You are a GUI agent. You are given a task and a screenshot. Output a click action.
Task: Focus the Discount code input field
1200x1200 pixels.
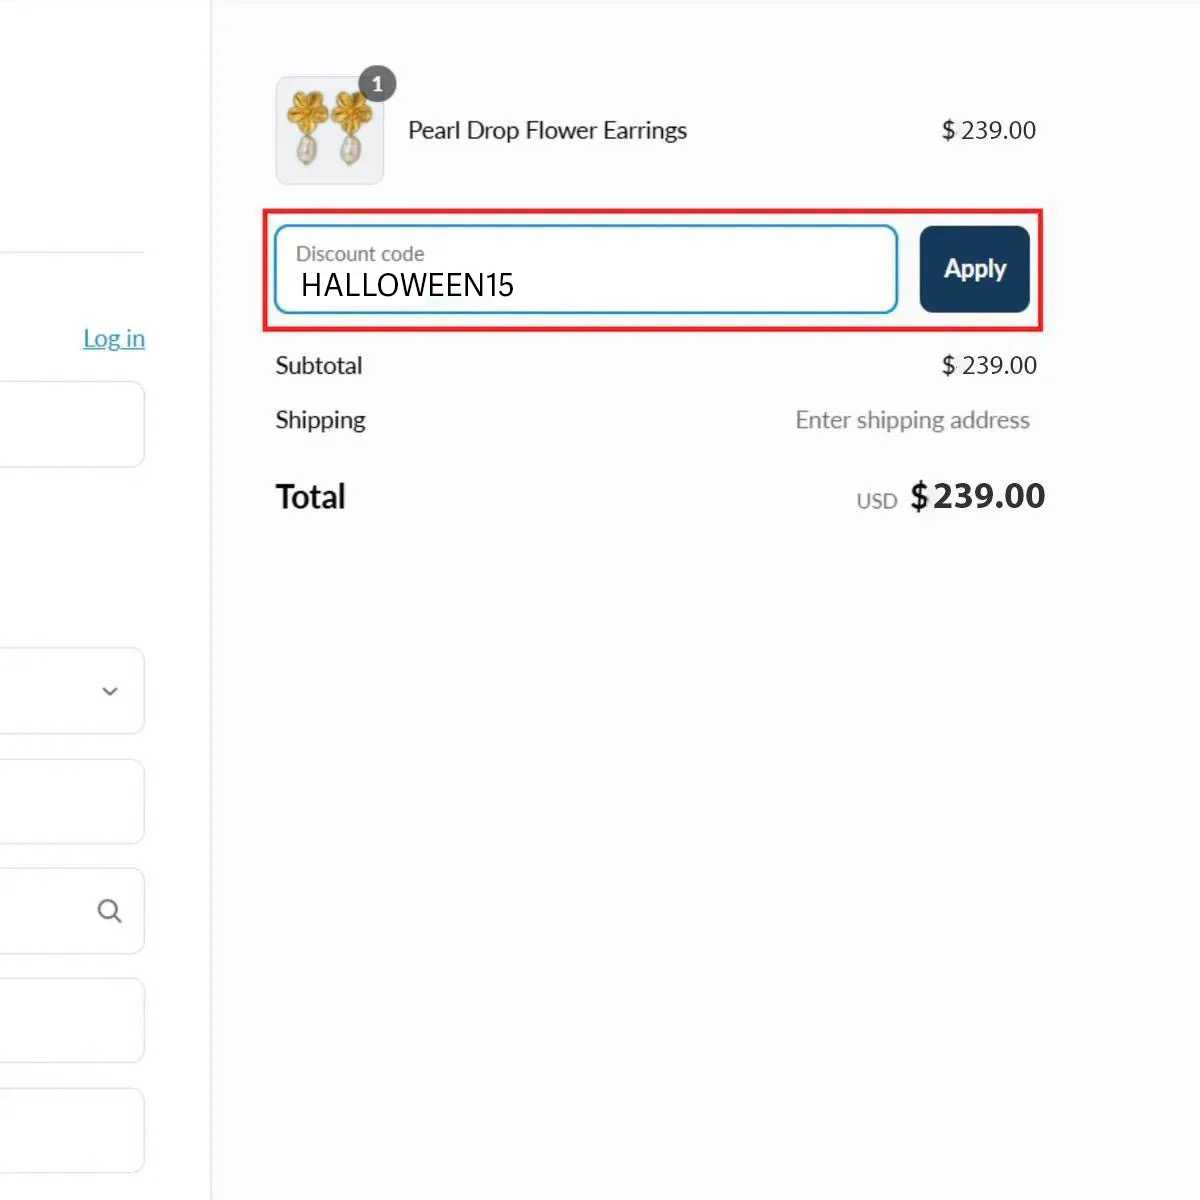click(x=586, y=270)
